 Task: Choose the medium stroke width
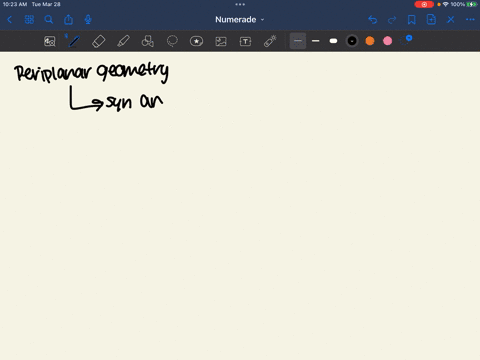[x=316, y=41]
